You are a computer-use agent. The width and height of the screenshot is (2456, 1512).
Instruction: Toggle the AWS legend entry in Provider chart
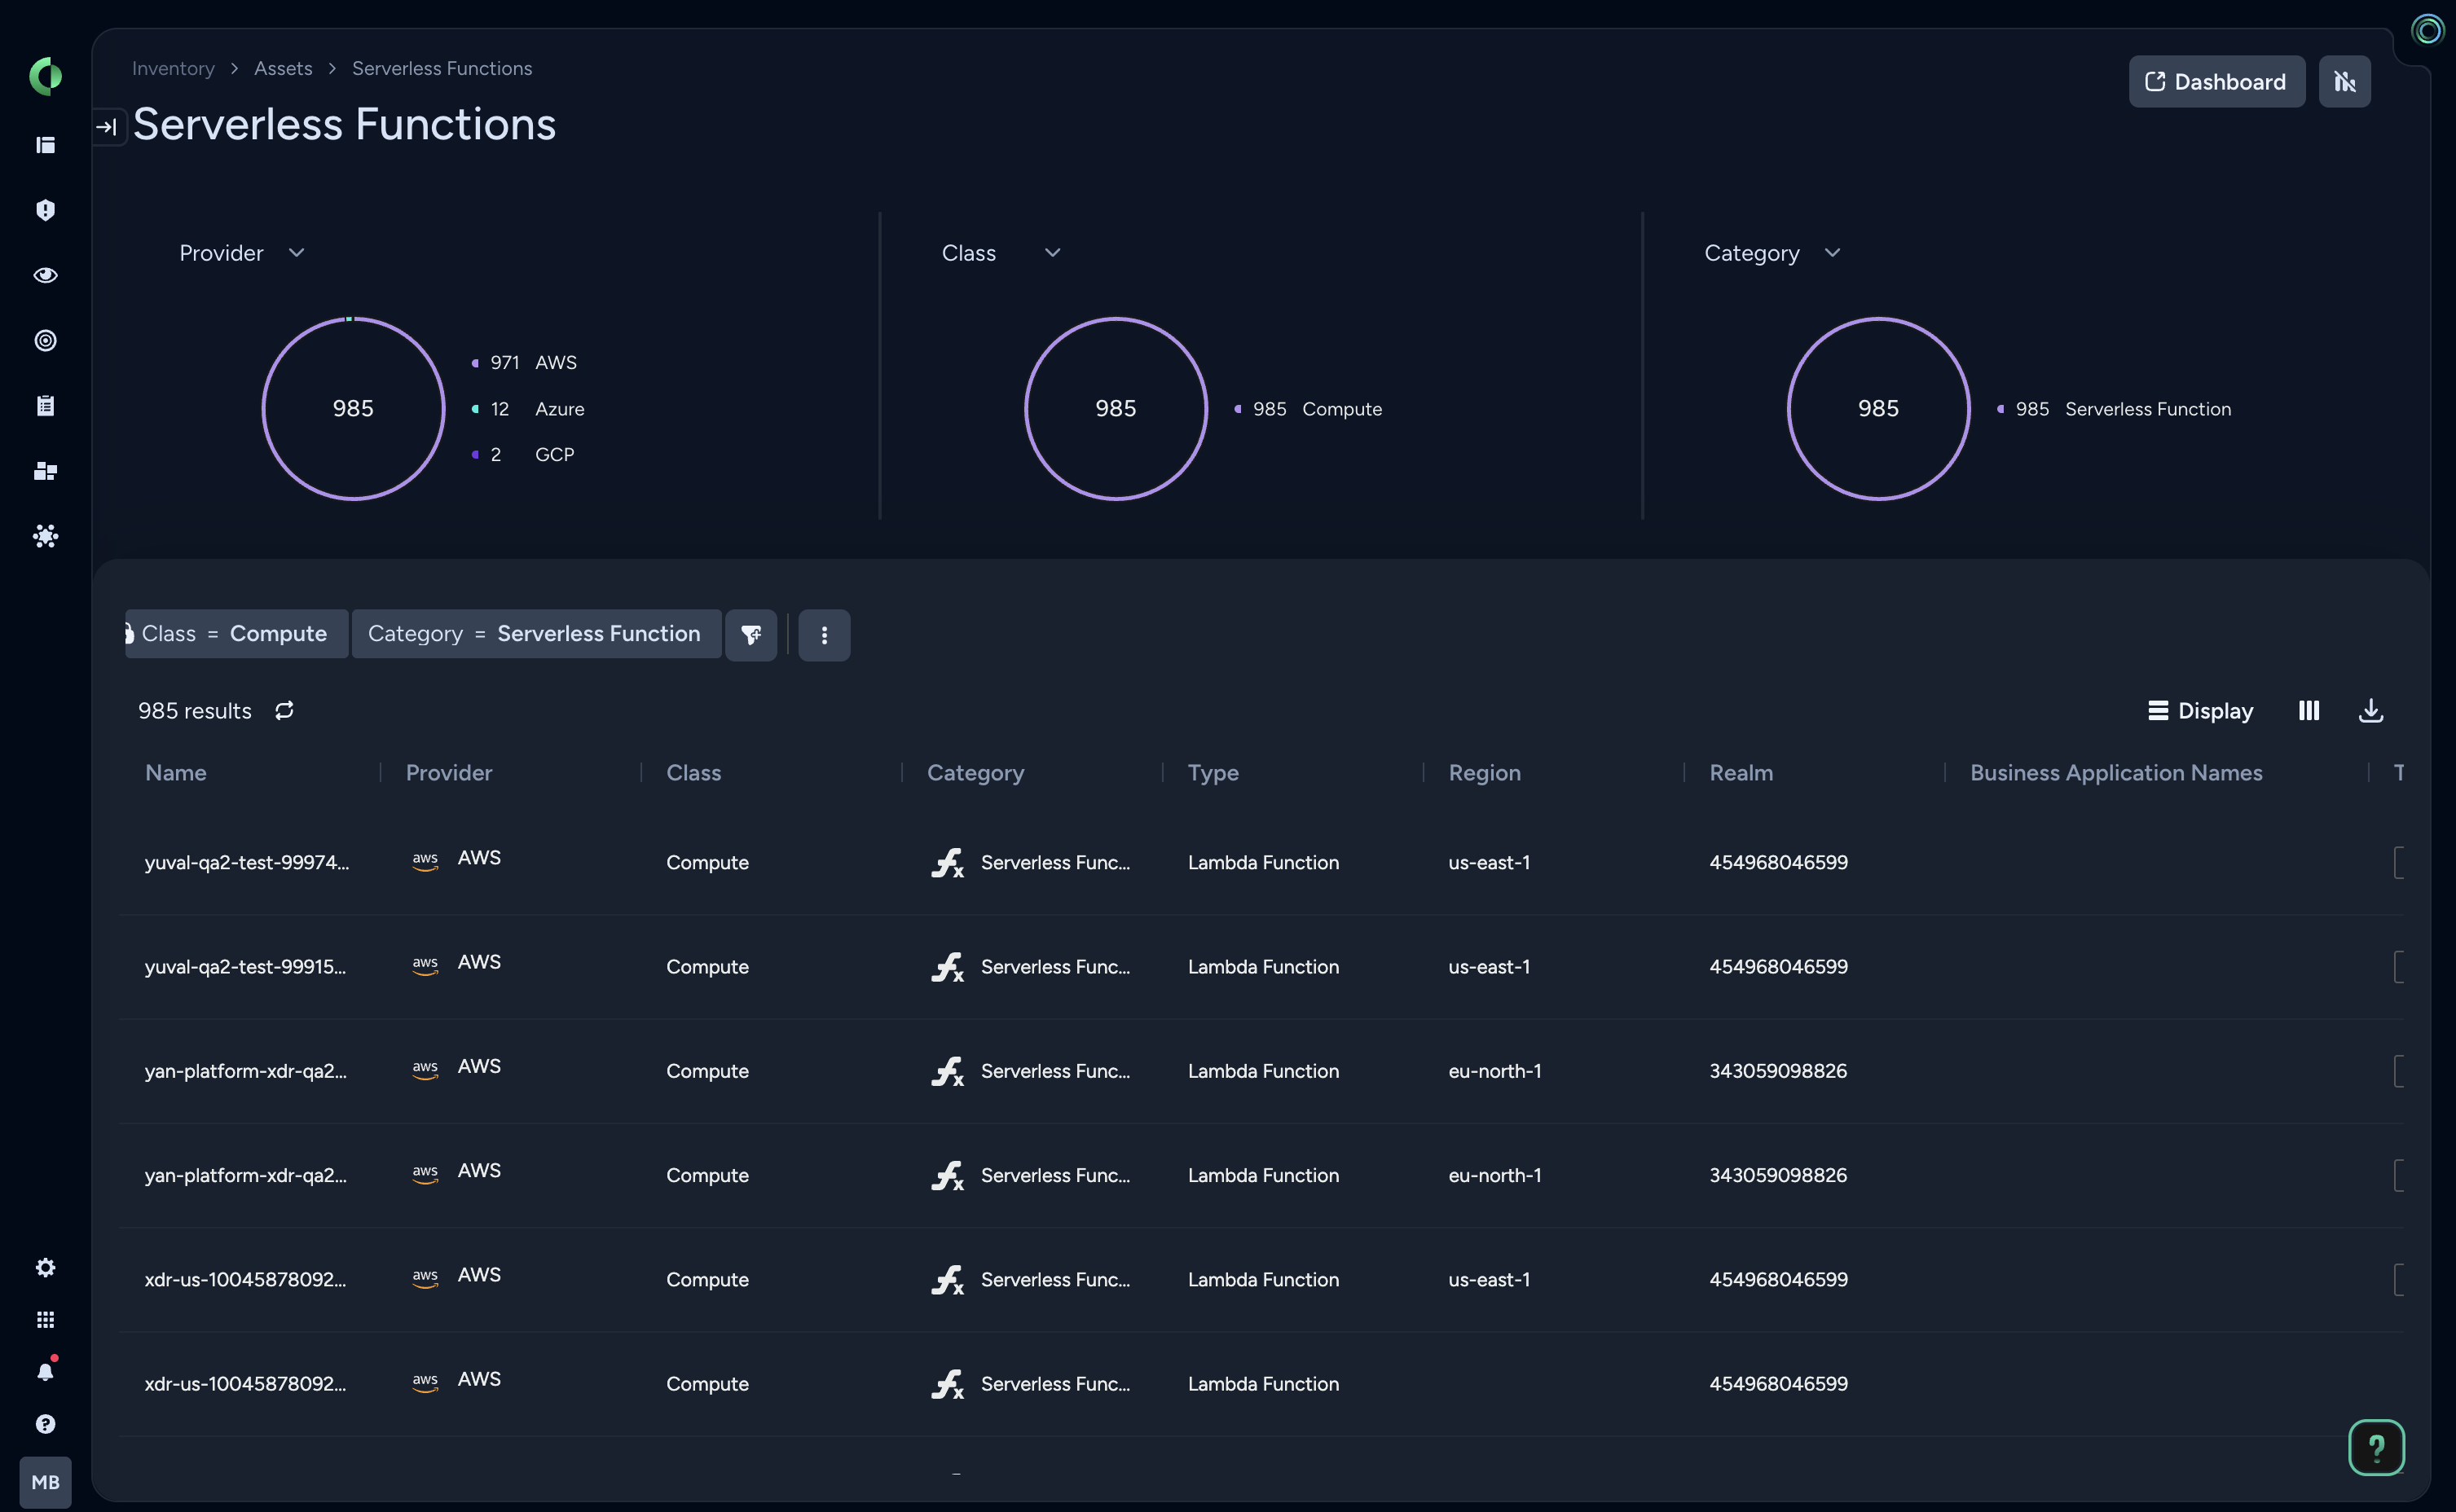[555, 362]
